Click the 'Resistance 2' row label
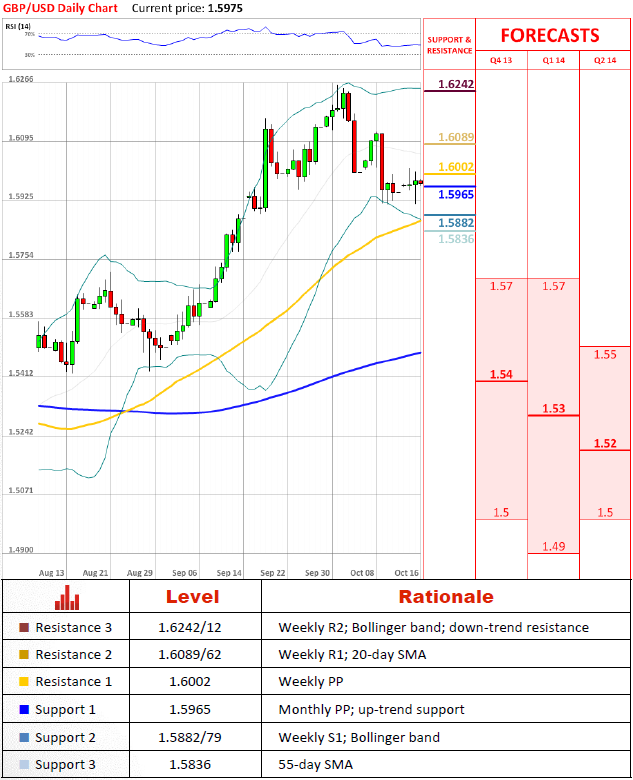 (x=74, y=655)
